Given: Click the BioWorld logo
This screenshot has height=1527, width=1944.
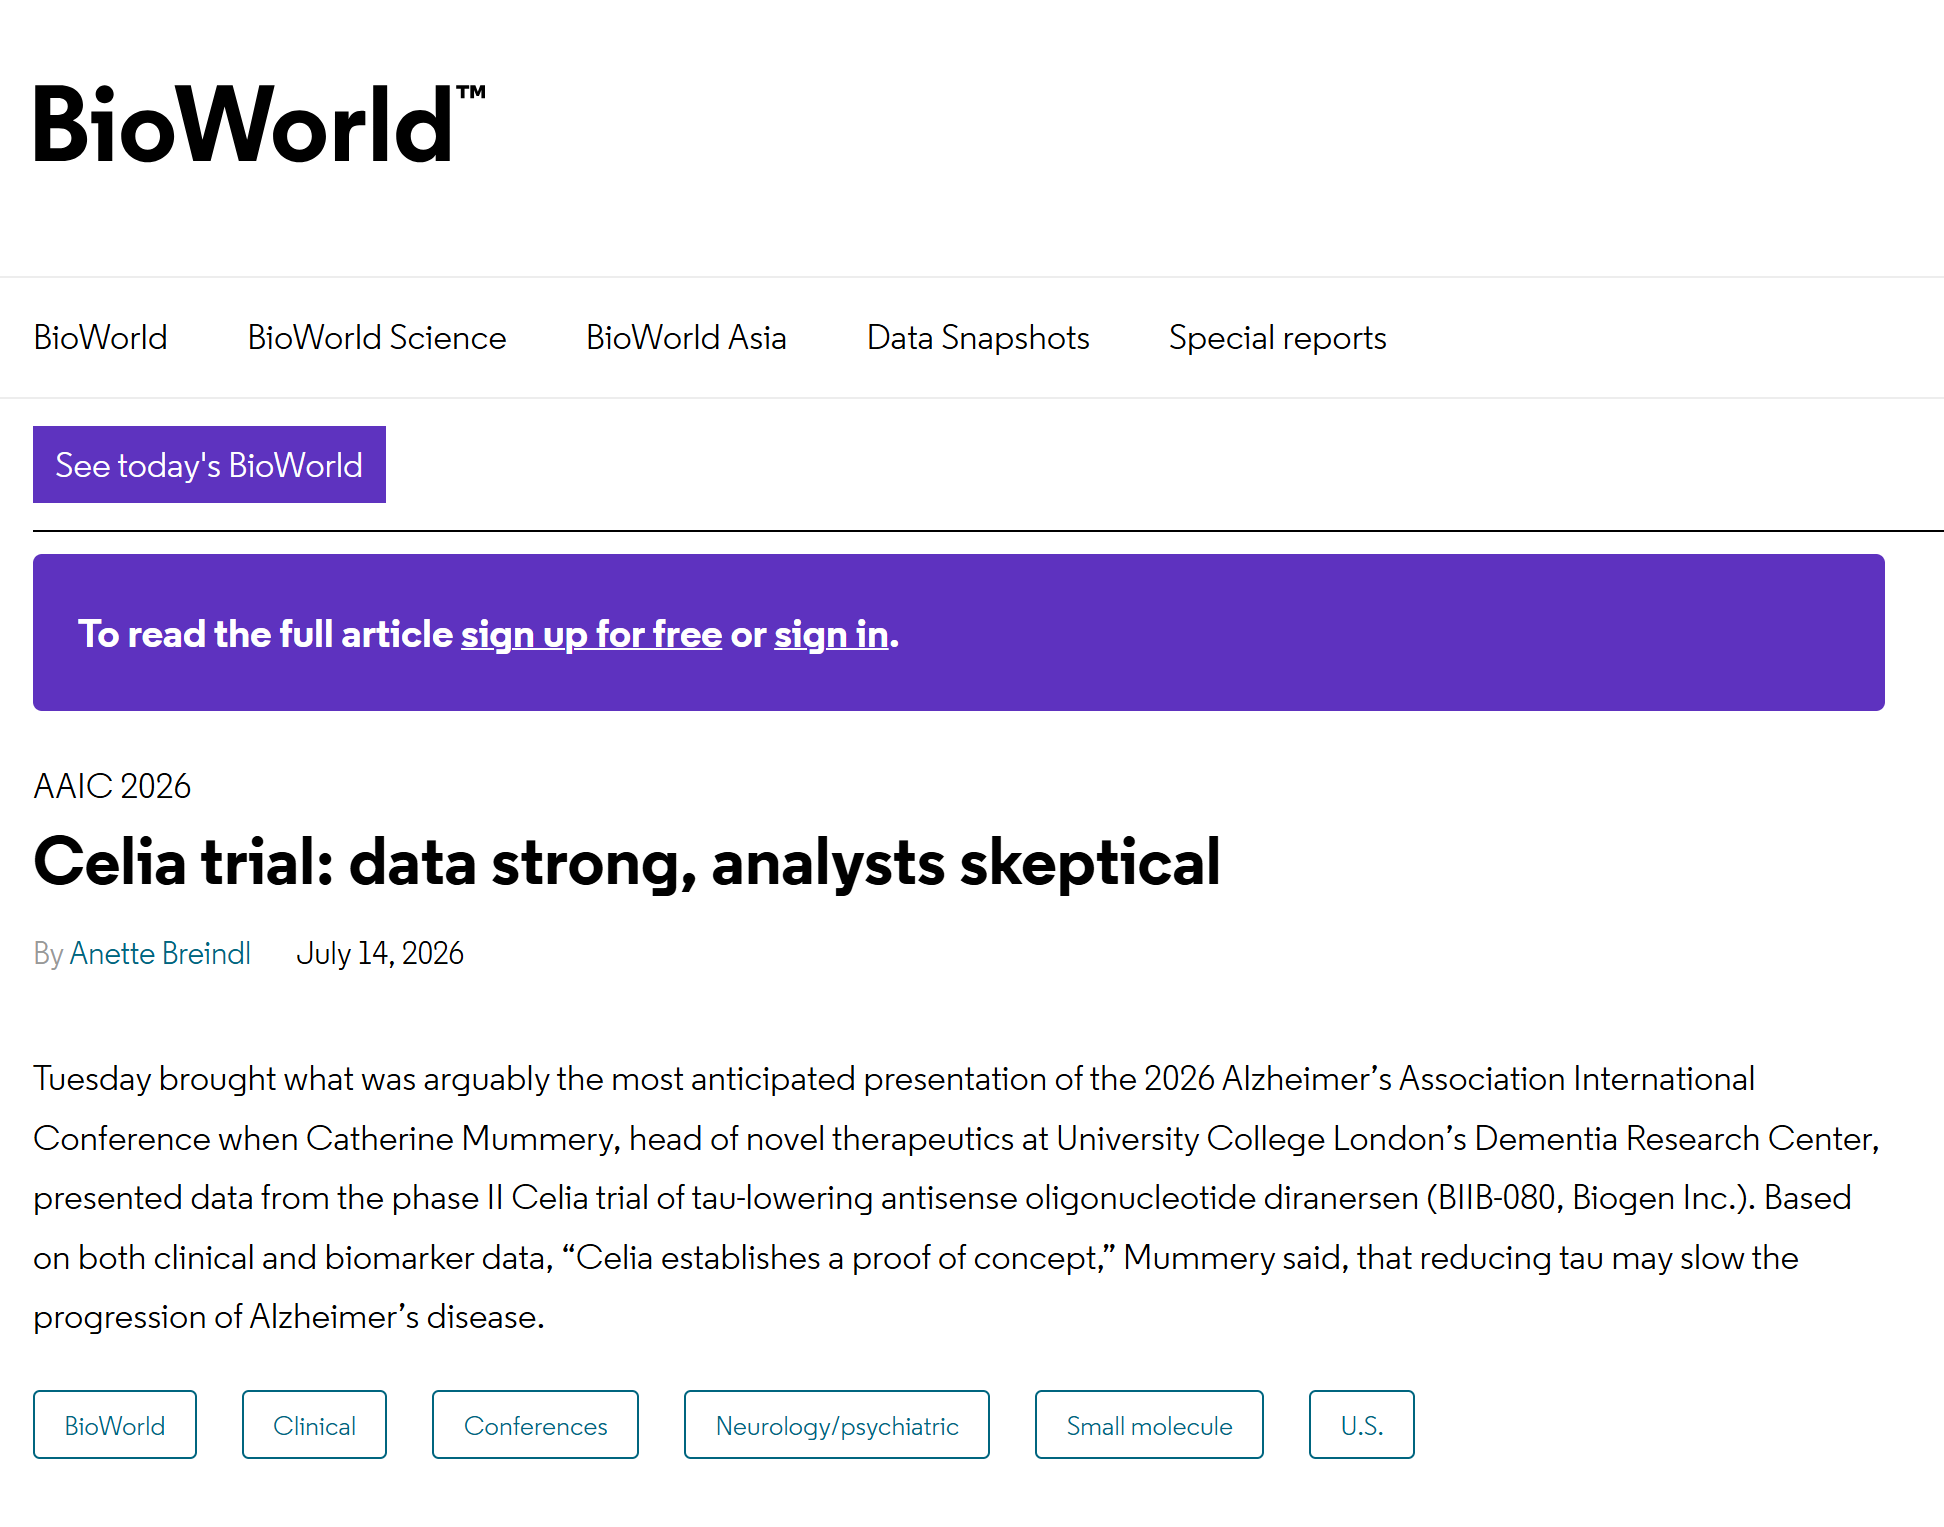Looking at the screenshot, I should point(259,124).
